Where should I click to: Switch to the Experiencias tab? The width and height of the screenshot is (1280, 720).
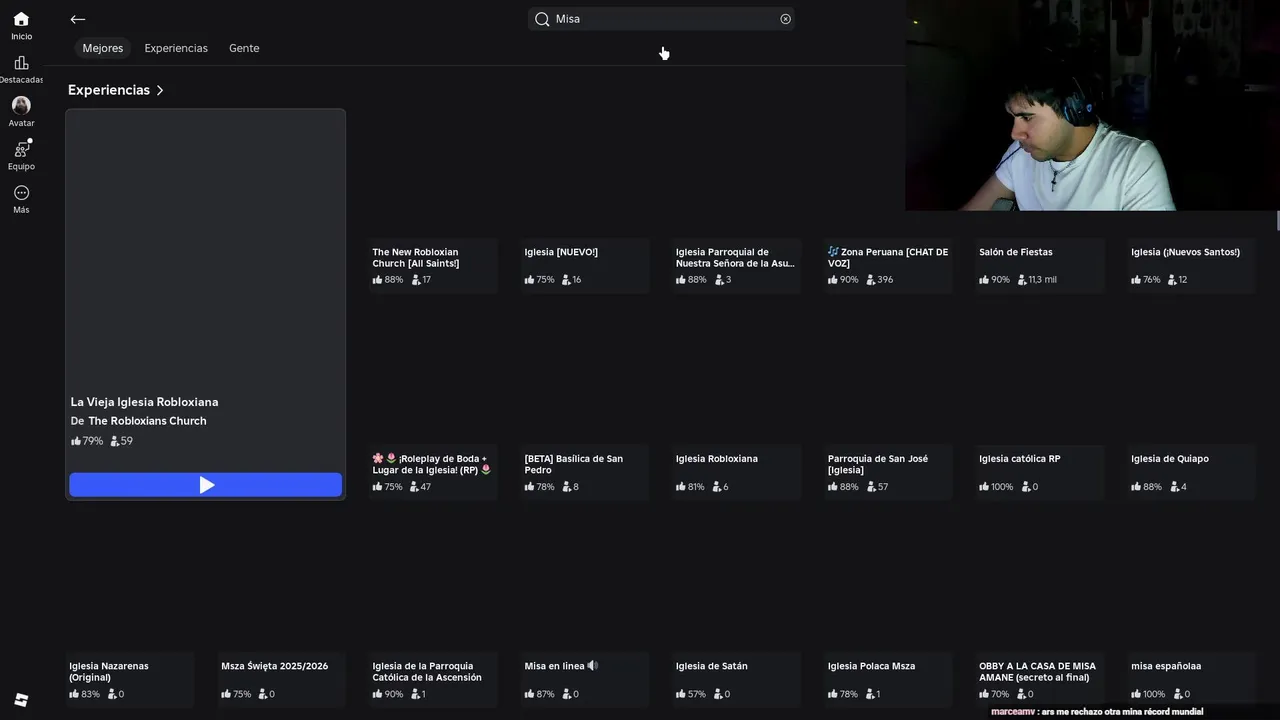(x=176, y=48)
